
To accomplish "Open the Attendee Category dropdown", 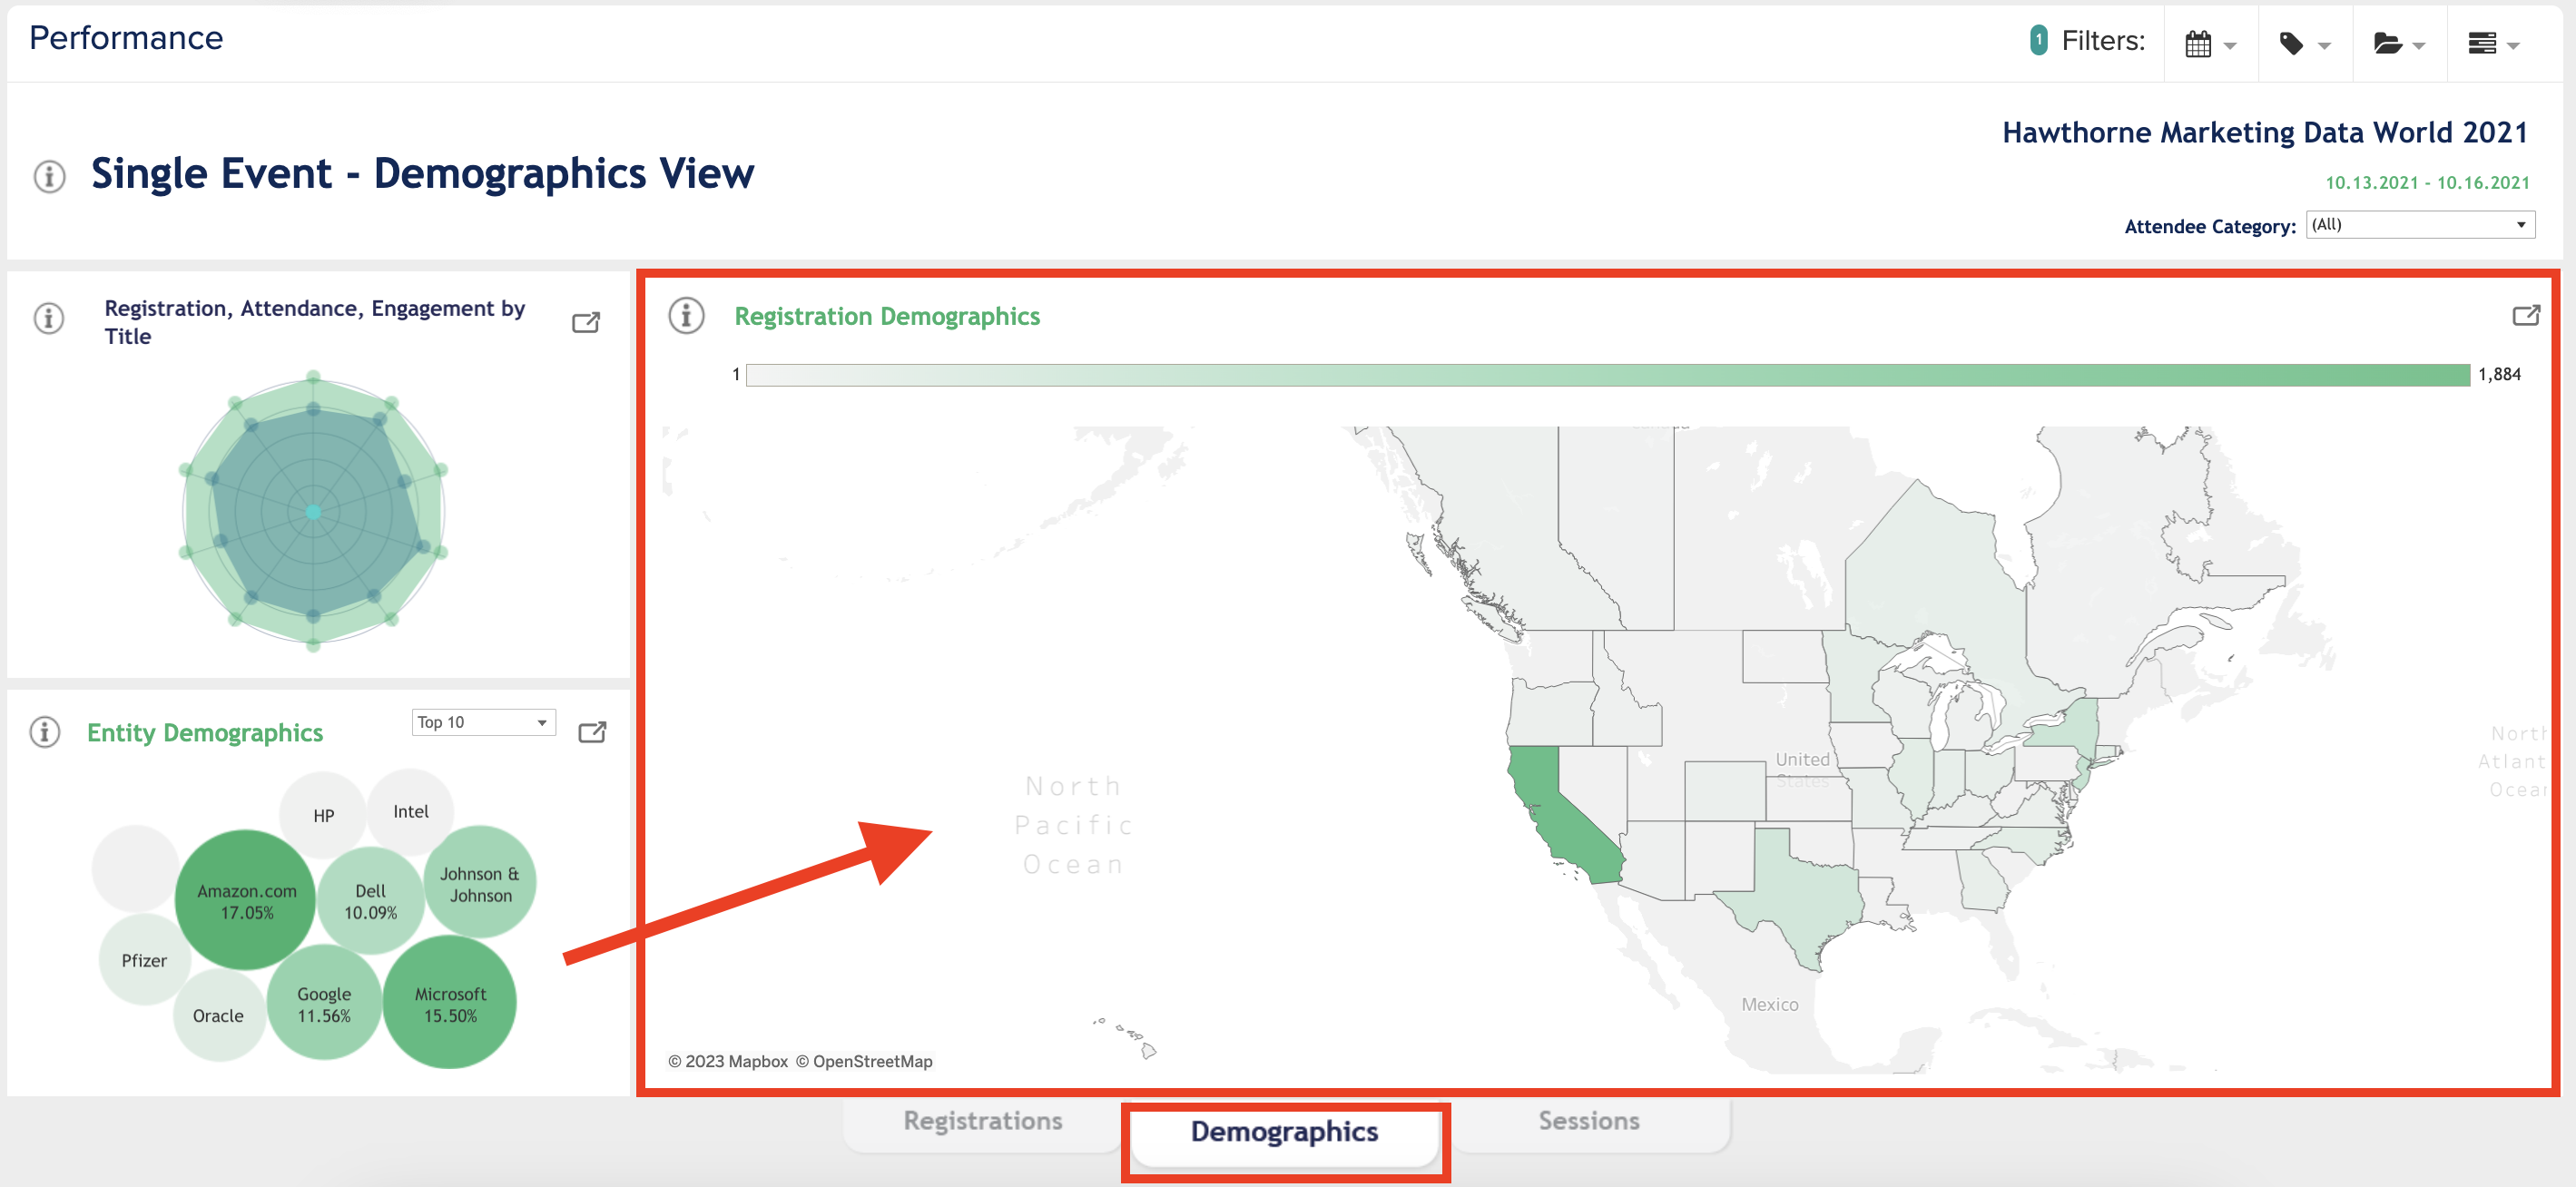I will (2420, 225).
